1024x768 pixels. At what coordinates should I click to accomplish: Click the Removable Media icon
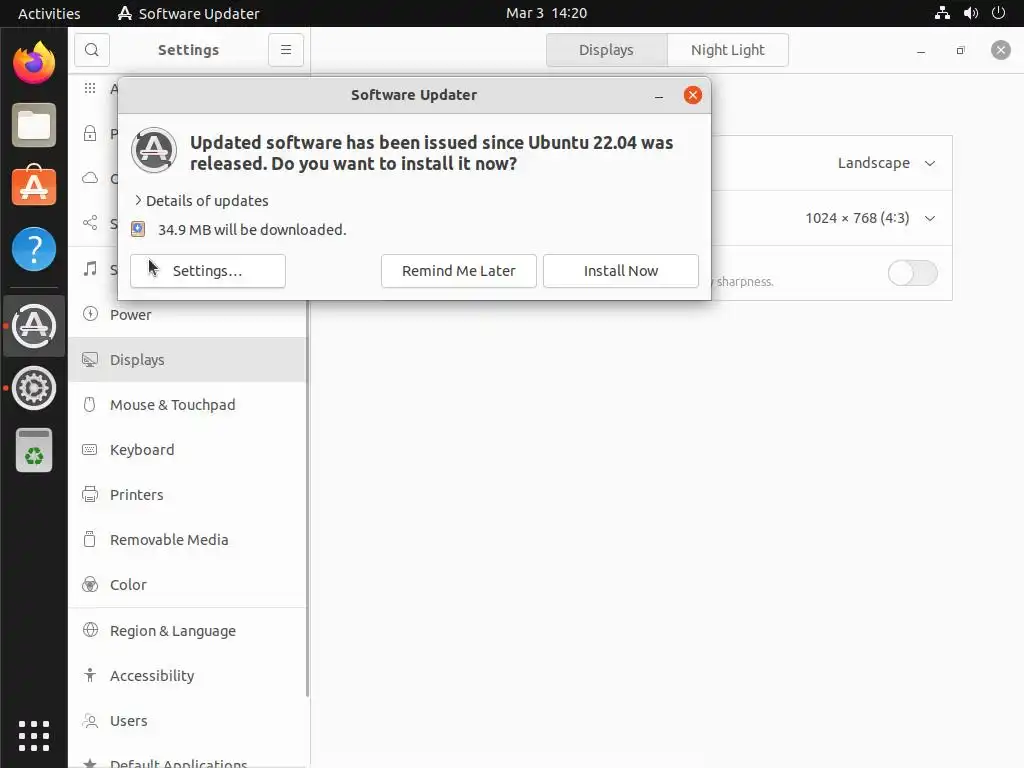90,539
